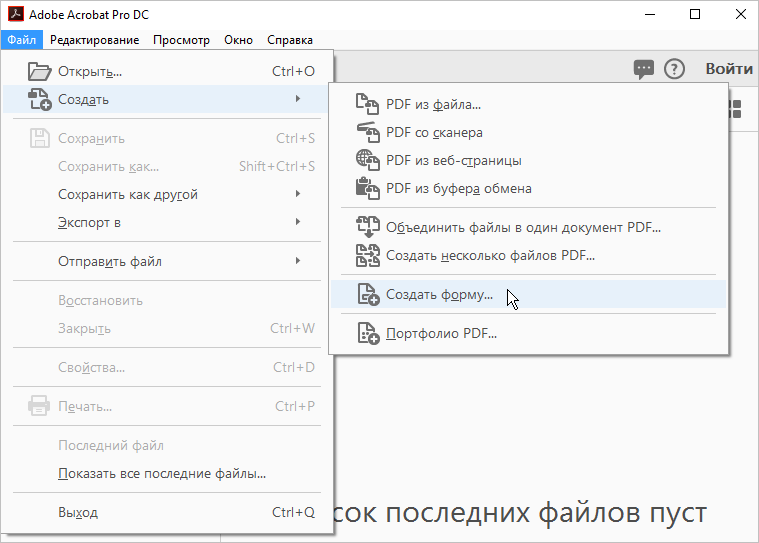Click the combine files into PDF icon
Viewport: 759px width, 543px height.
point(368,227)
